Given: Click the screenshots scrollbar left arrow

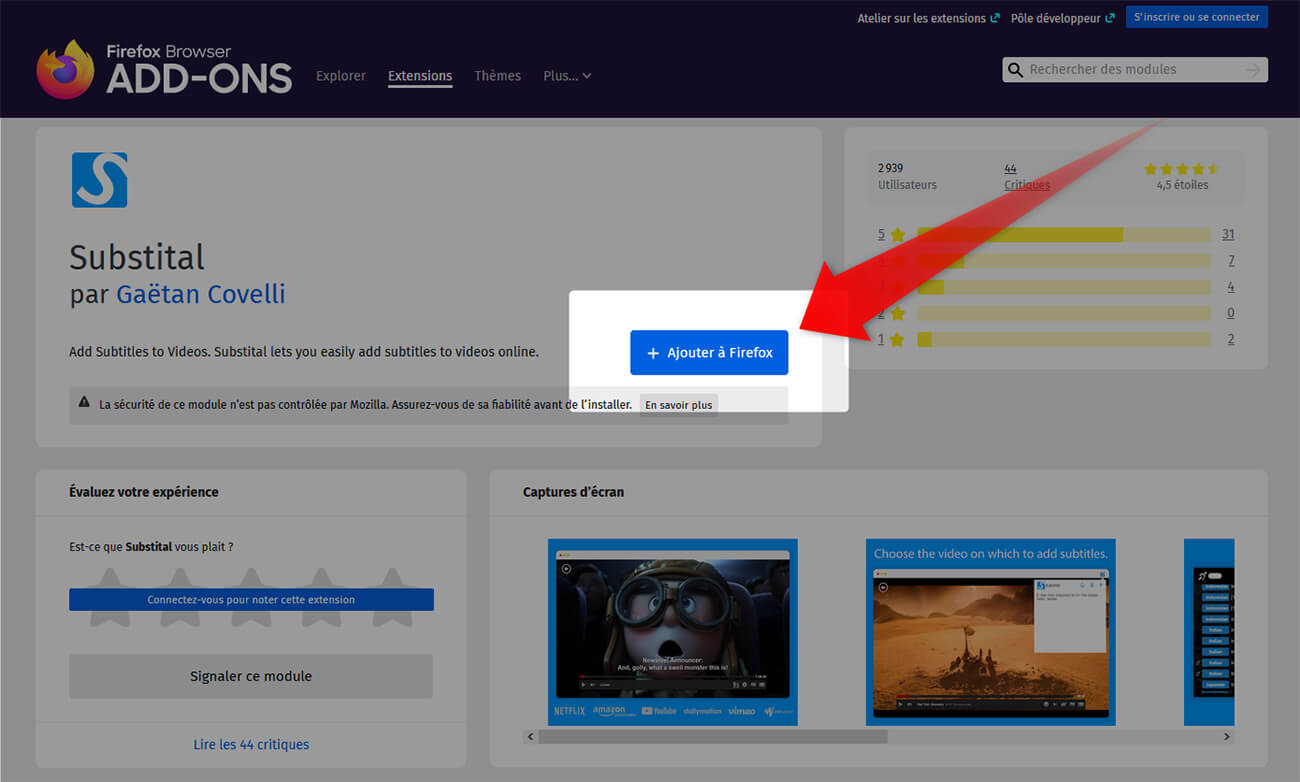Looking at the screenshot, I should pyautogui.click(x=530, y=737).
